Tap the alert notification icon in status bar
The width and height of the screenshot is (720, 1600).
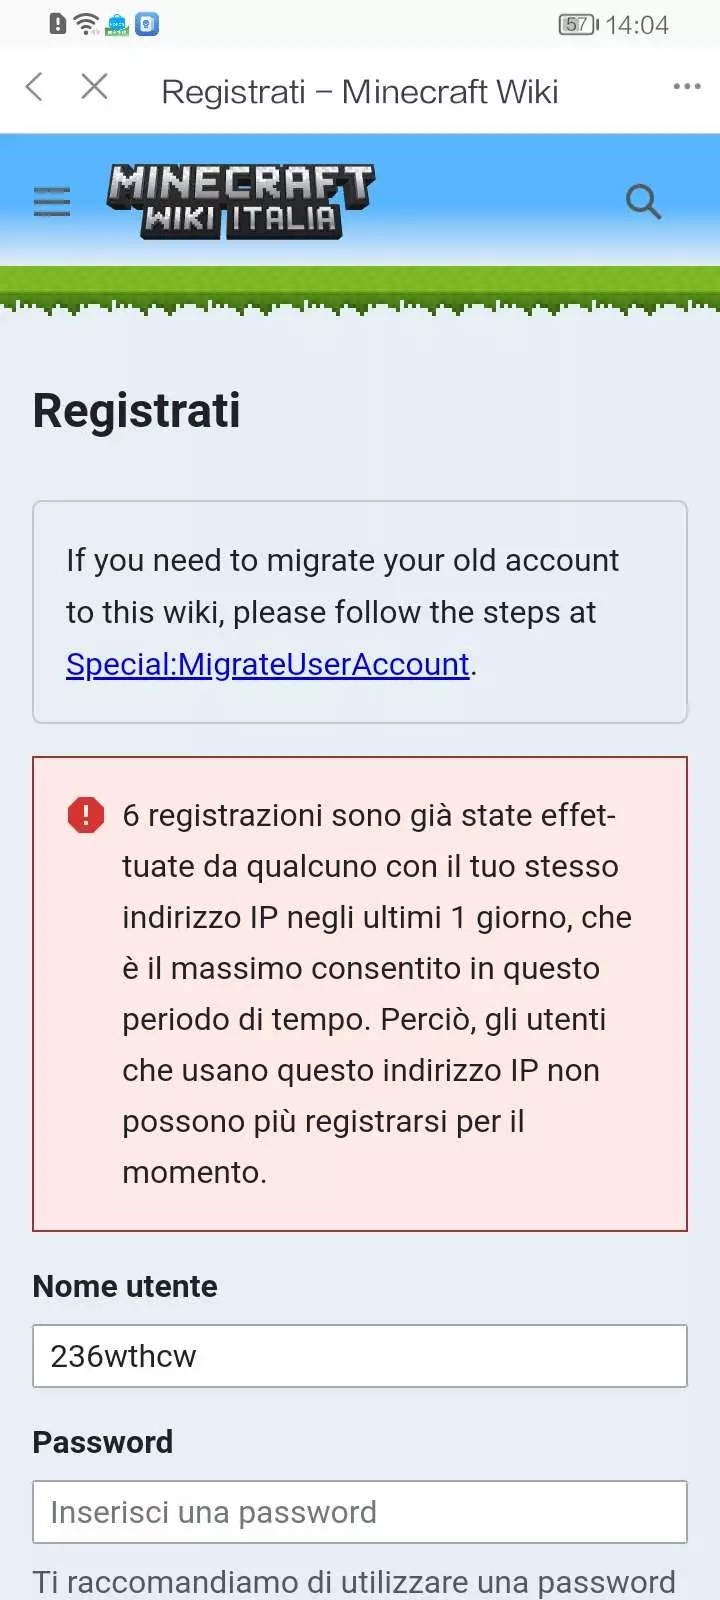tap(58, 24)
